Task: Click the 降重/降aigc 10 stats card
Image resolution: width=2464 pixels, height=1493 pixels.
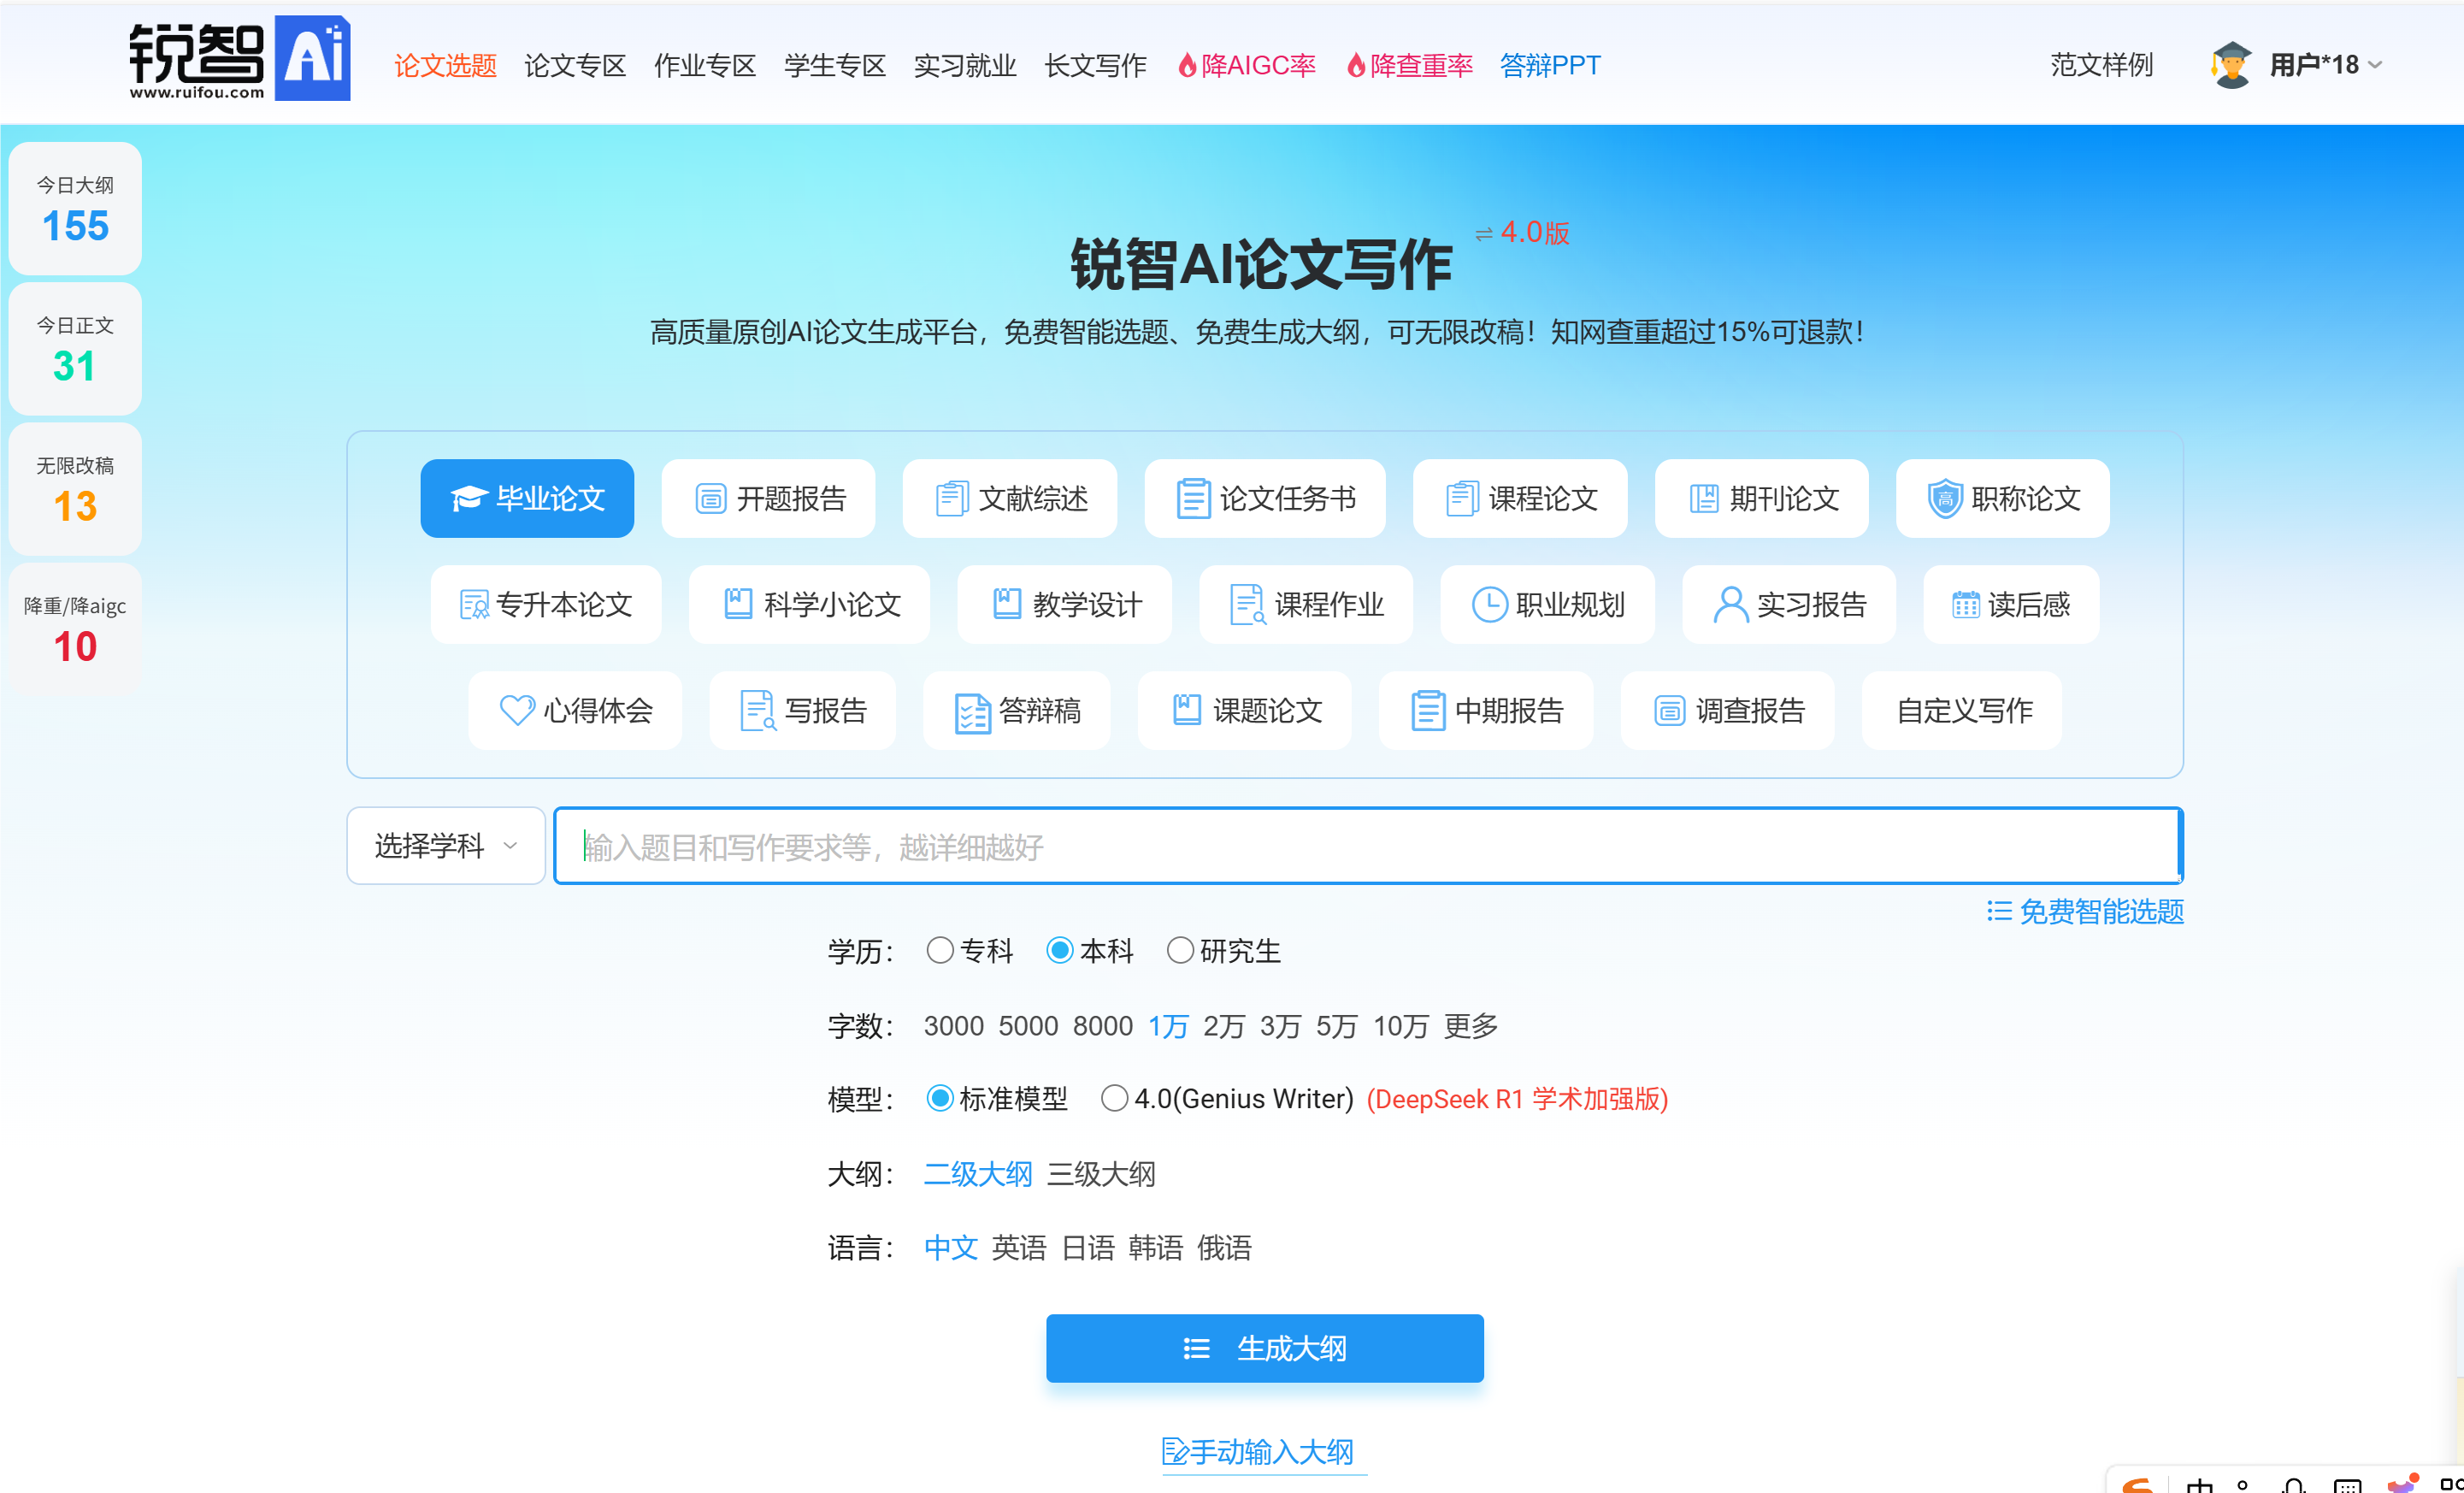Action: coord(75,629)
